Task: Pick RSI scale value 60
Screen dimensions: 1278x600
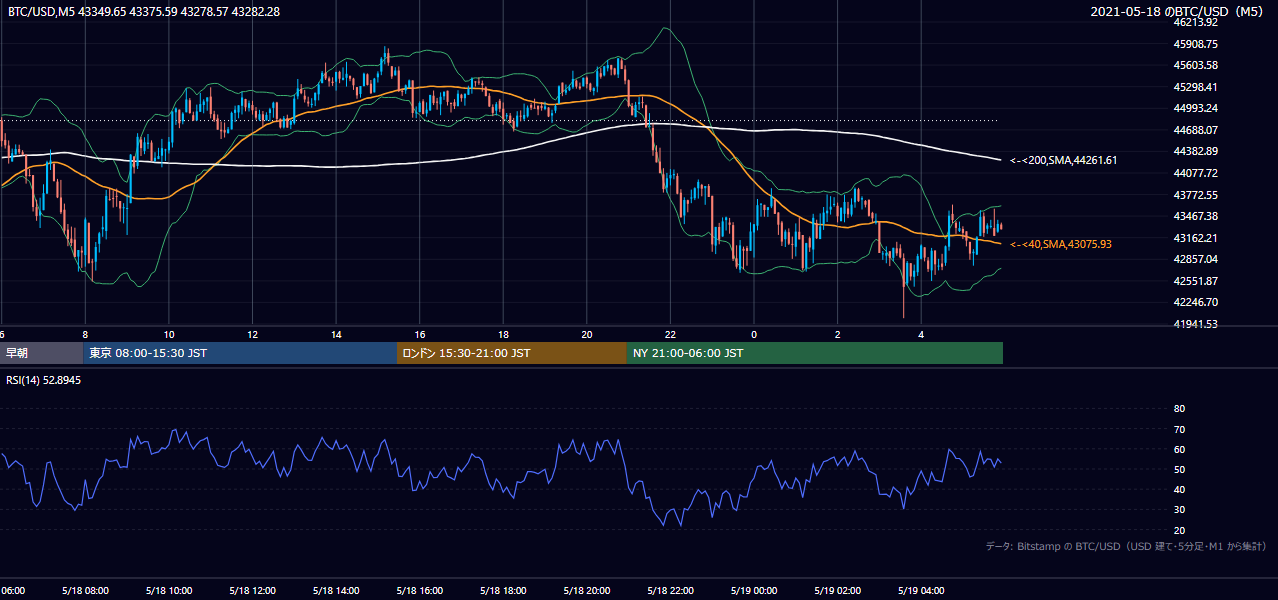Action: [x=1179, y=449]
